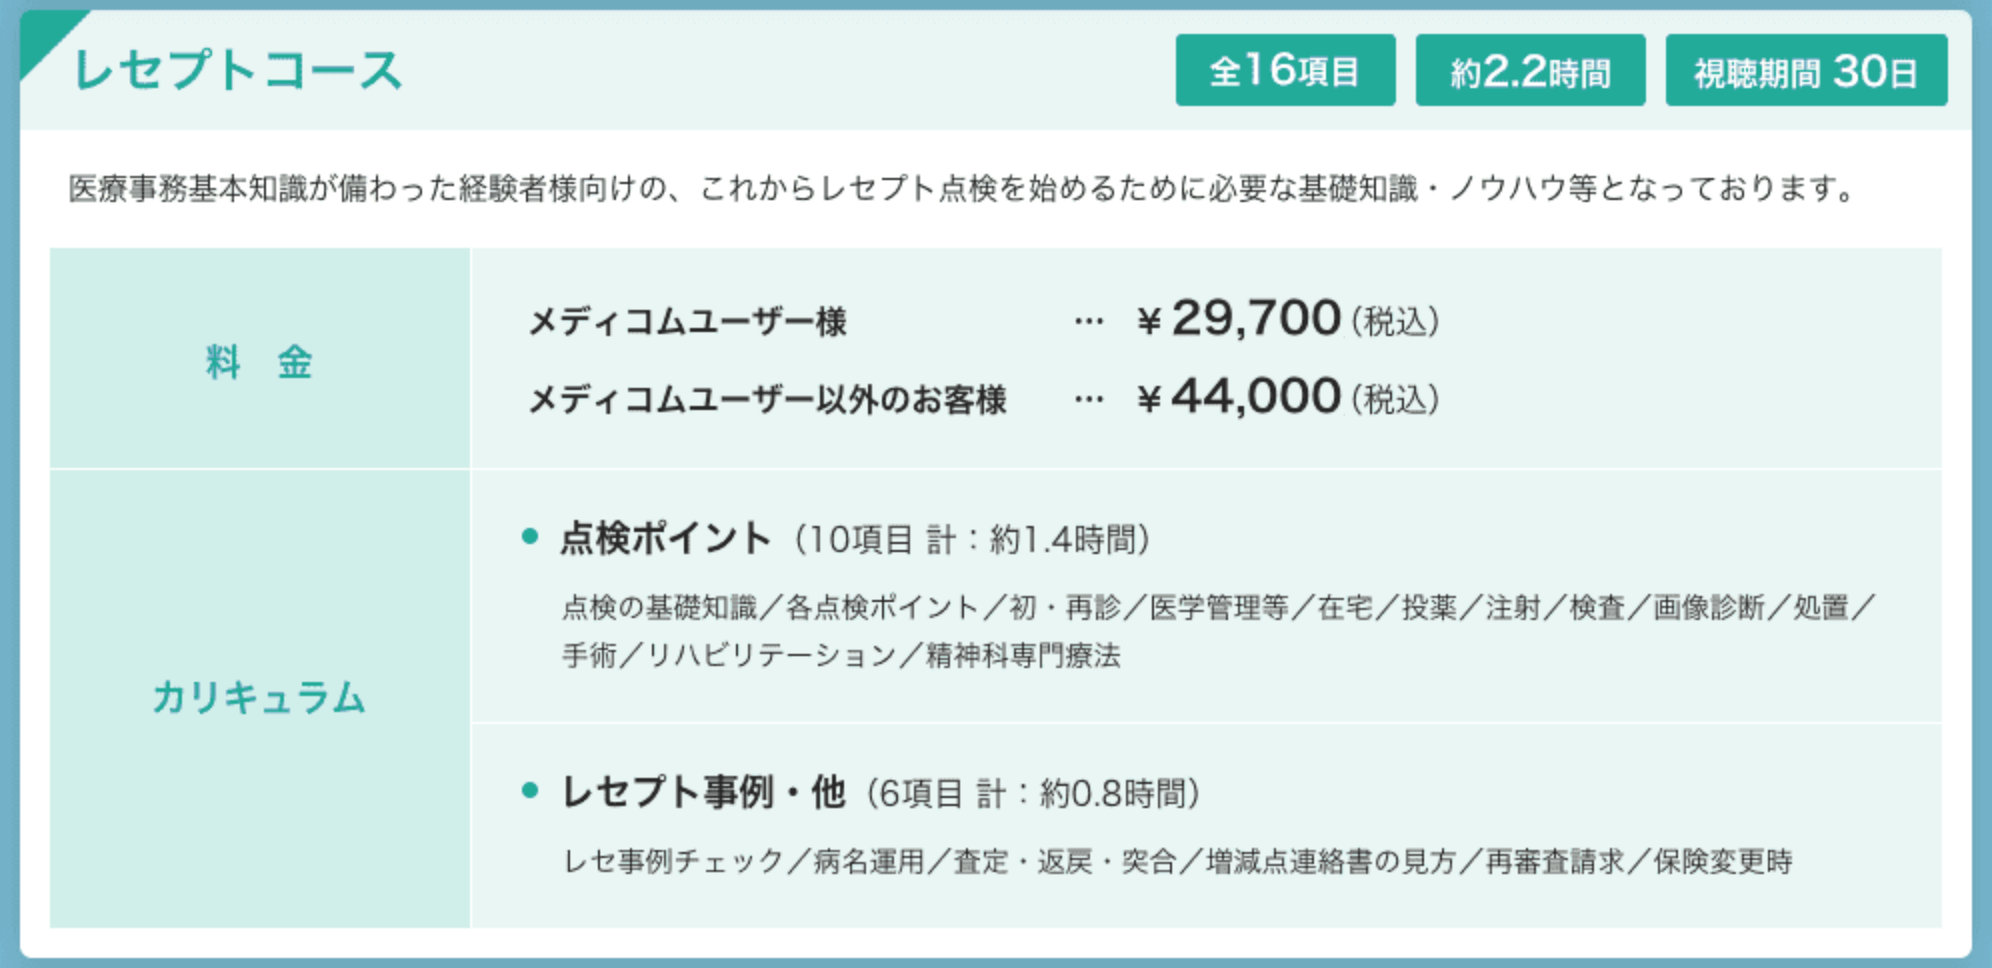Screen dimensions: 1992x968
Task: Click the 6項目 計:約0.8時間 note
Action: 1034,794
